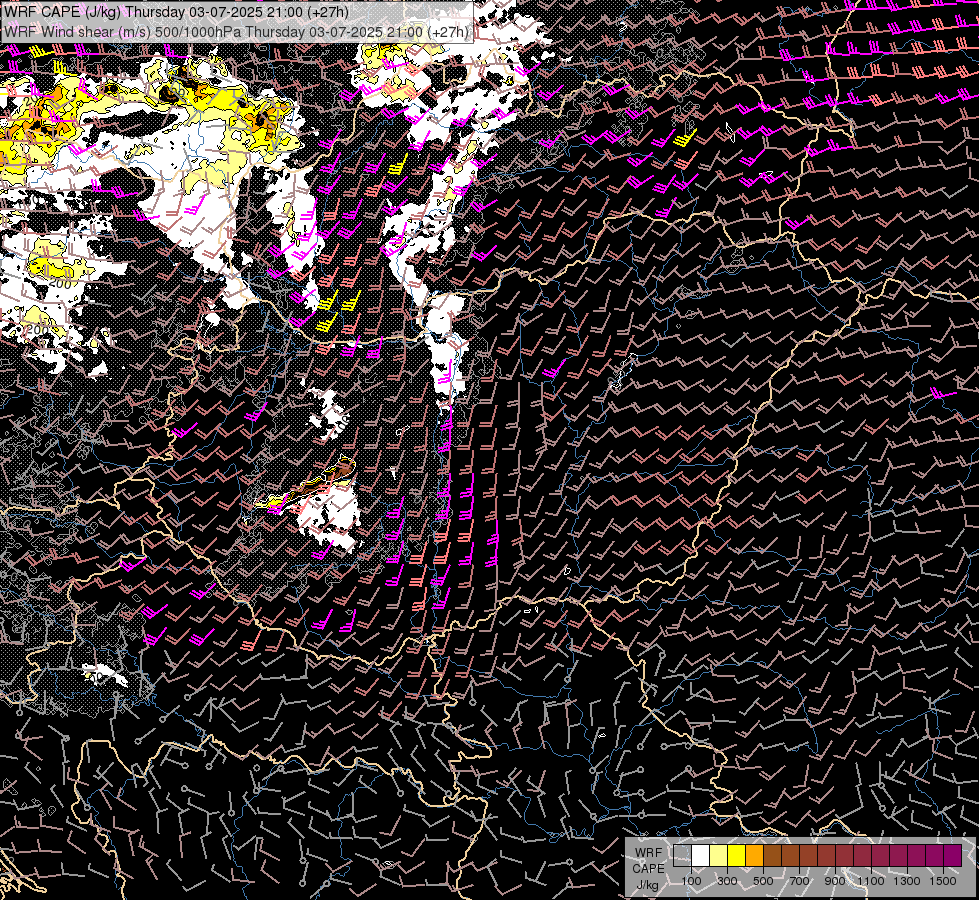Select the brown swatch right of 500
This screenshot has height=900, width=979.
coord(772,856)
